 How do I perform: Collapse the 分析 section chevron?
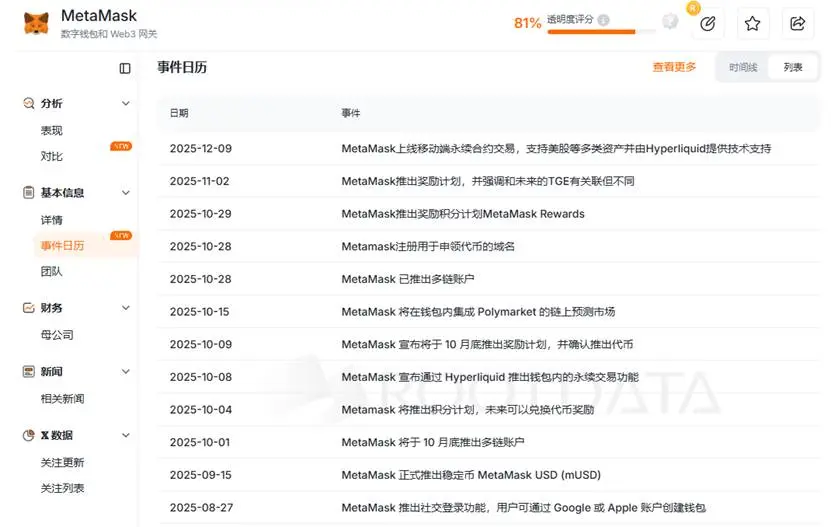click(x=126, y=104)
